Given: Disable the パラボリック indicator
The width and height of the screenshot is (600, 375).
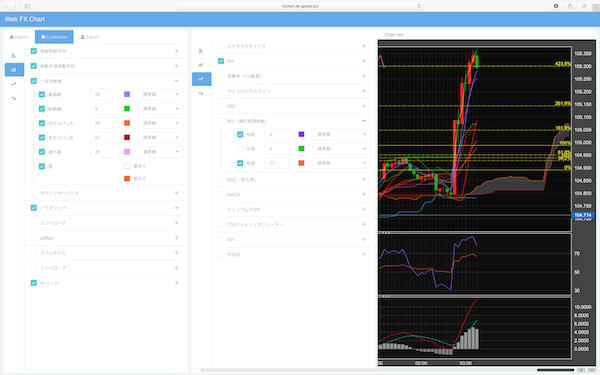Looking at the screenshot, I should point(34,208).
